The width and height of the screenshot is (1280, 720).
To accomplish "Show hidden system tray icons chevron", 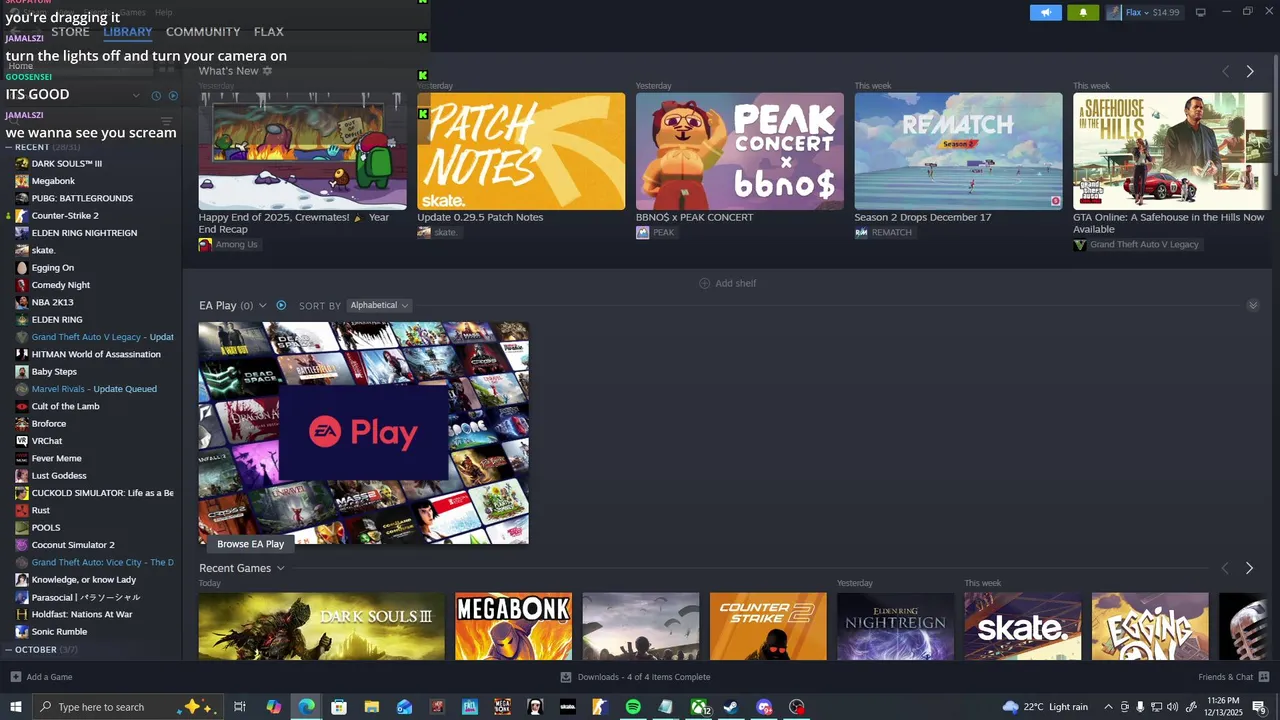I will [x=1108, y=707].
